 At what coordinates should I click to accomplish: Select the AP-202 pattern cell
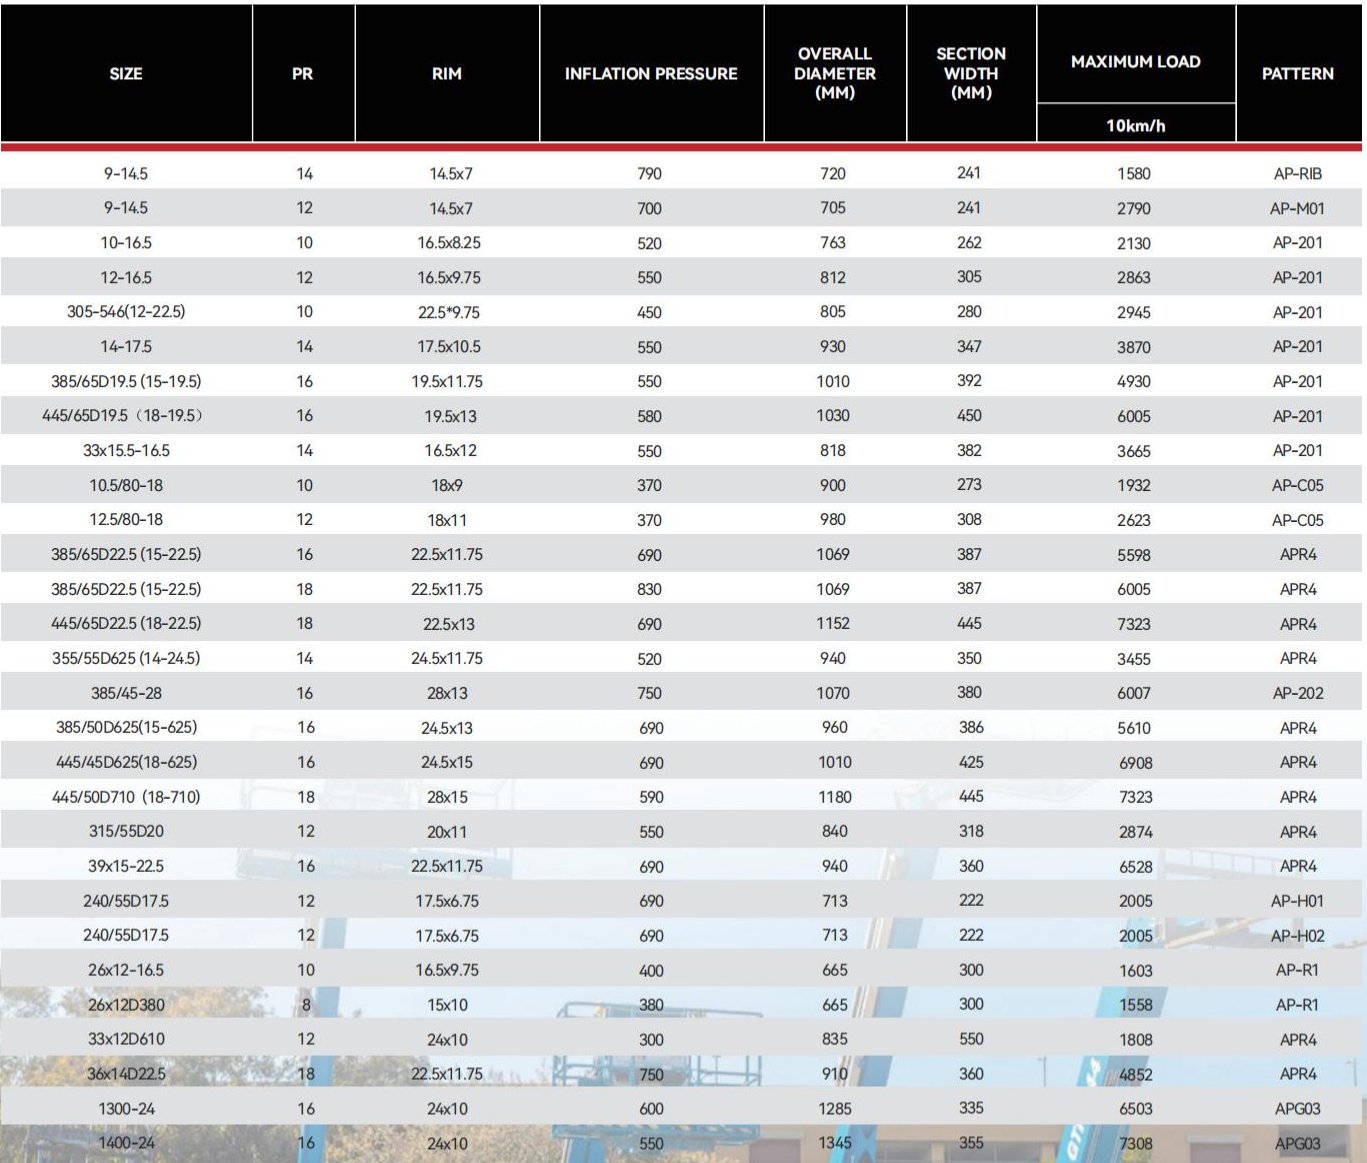[1298, 693]
